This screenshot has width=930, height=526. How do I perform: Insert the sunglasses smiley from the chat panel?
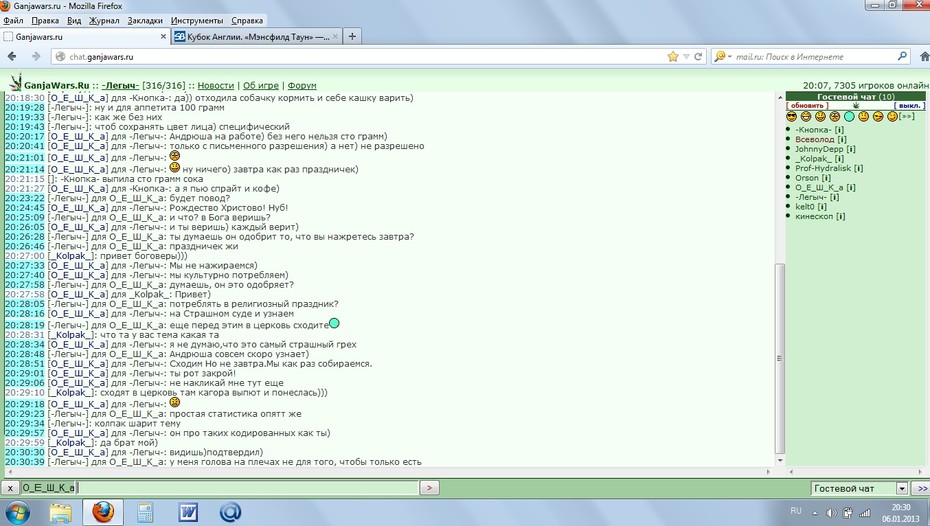pyautogui.click(x=791, y=116)
